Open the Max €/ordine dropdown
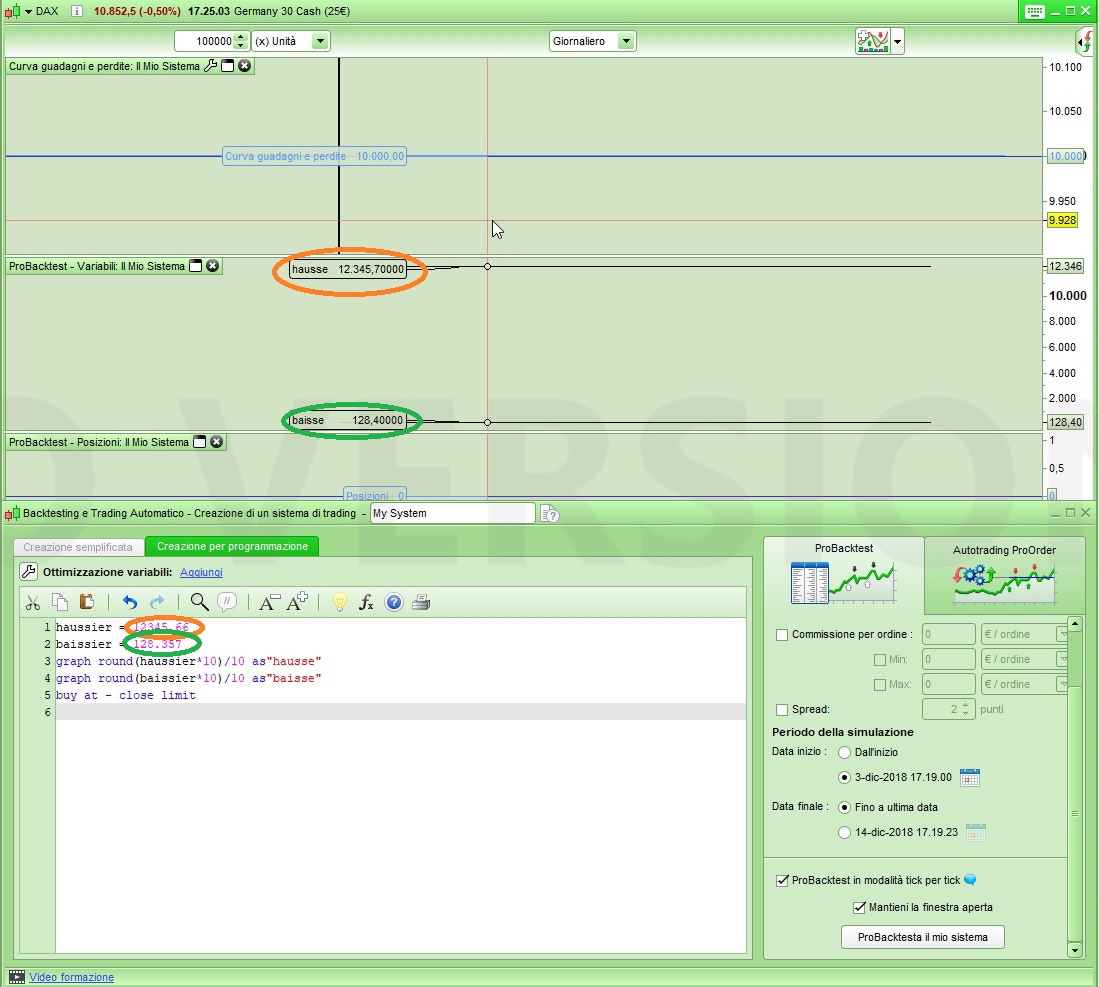 point(1063,685)
